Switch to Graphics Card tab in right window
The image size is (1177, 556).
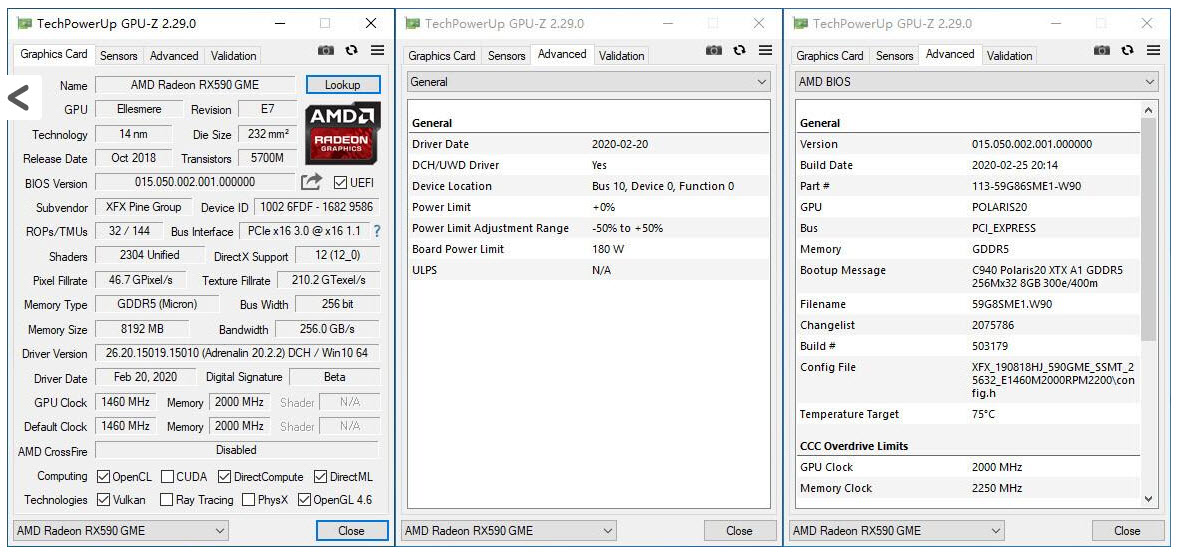830,56
